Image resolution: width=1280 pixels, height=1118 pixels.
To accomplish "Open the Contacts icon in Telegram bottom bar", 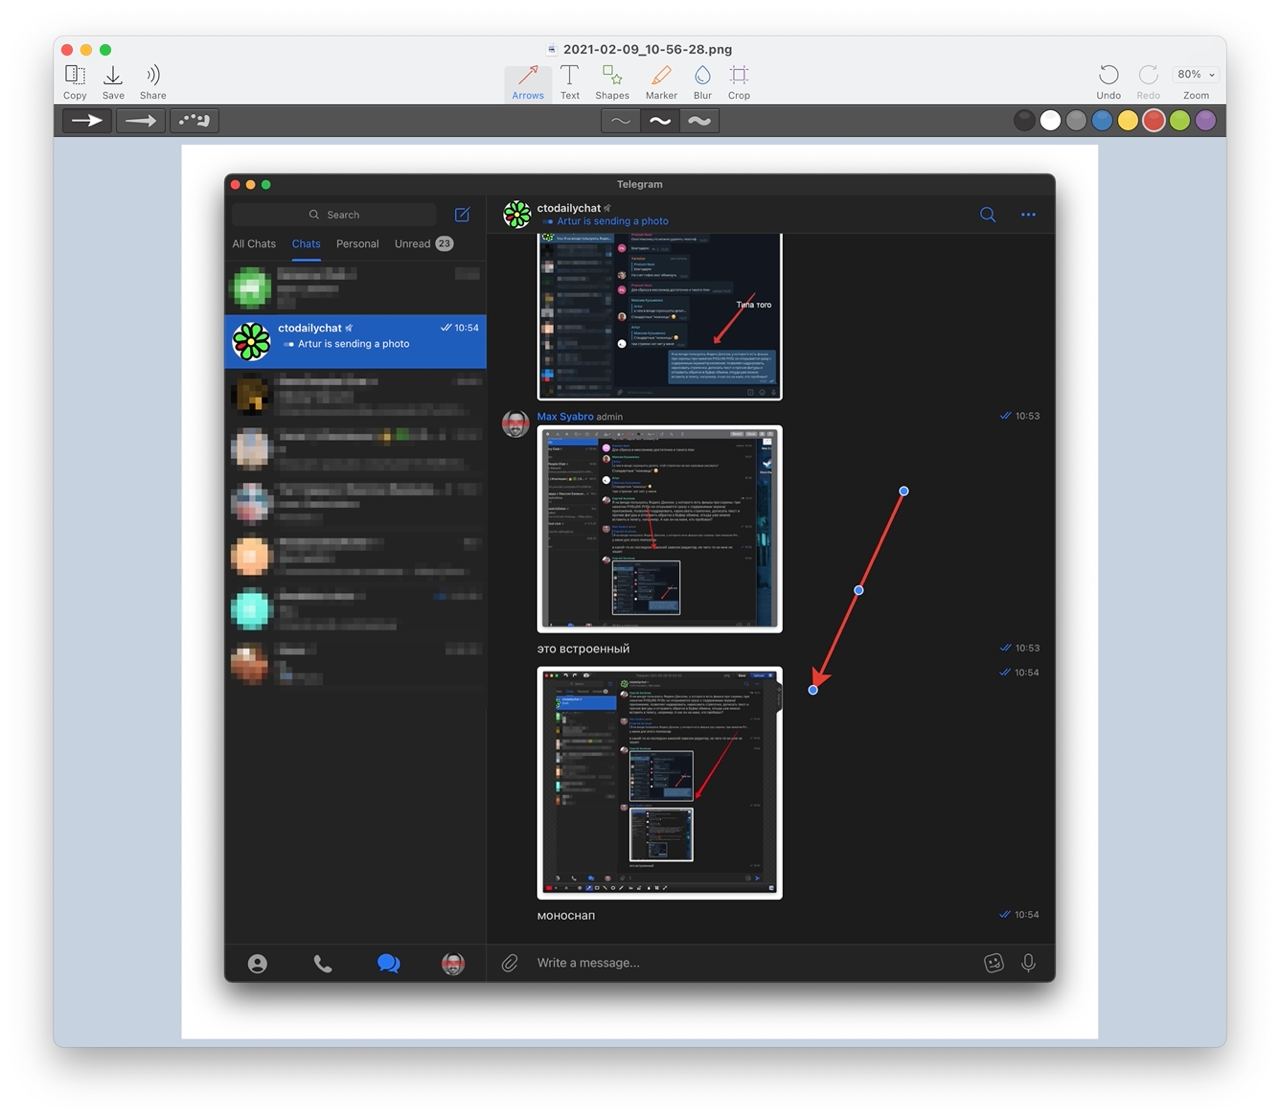I will pos(257,963).
